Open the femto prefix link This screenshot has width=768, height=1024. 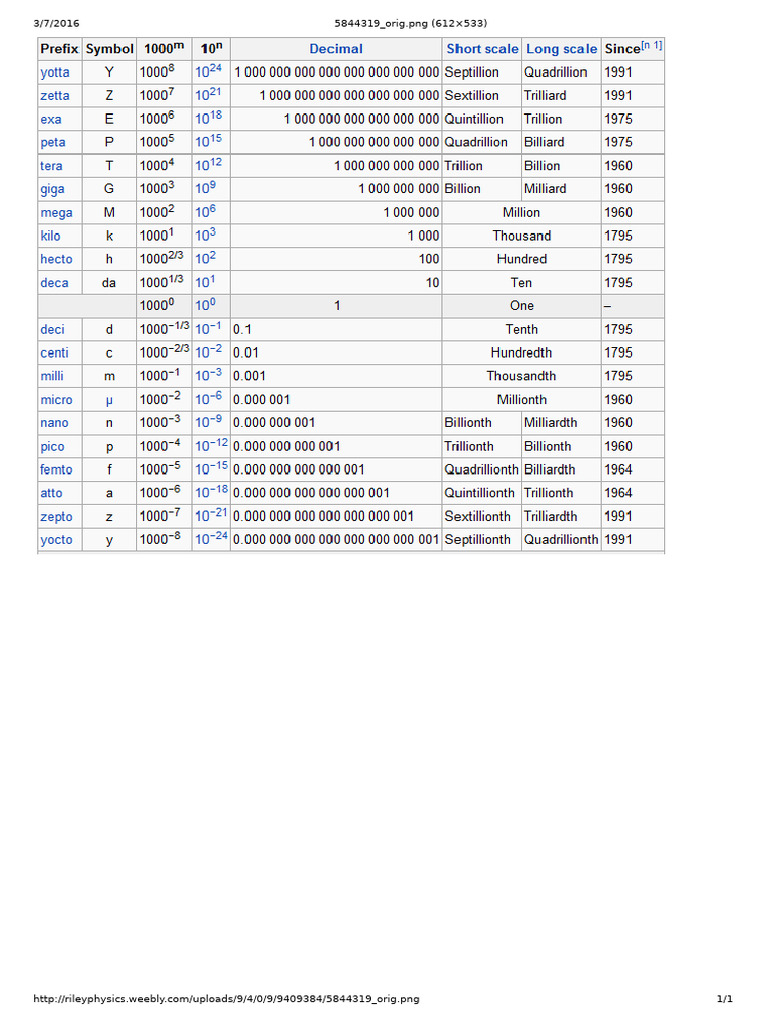(56, 470)
